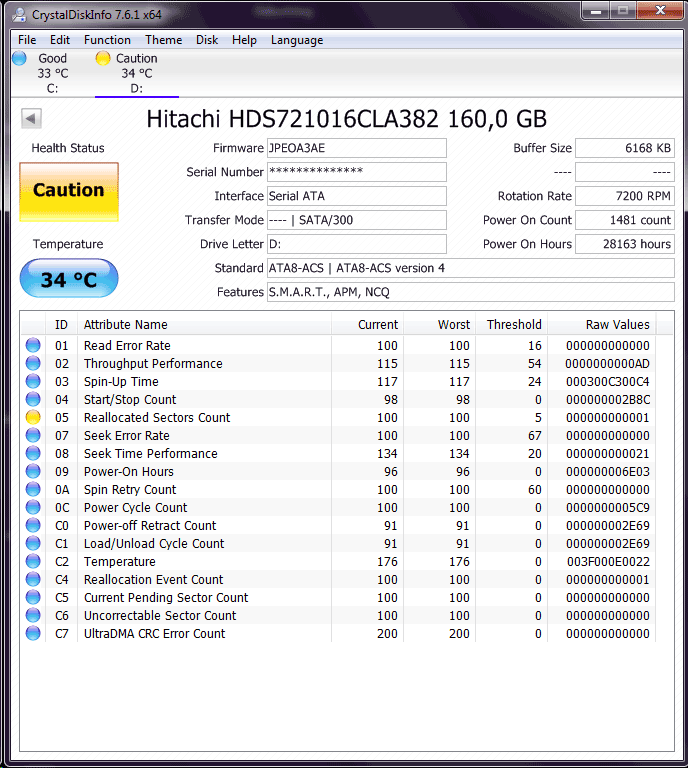688x768 pixels.
Task: Click the Power On Hours field 28163 hours
Action: 625,244
